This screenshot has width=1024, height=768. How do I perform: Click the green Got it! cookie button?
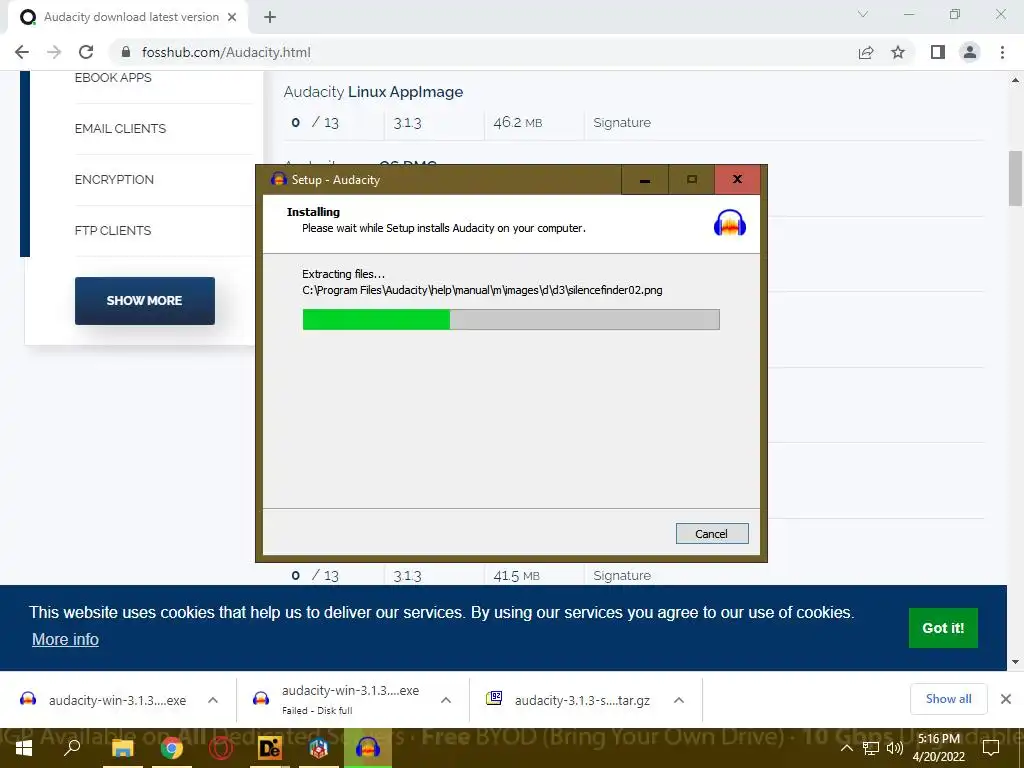tap(943, 628)
